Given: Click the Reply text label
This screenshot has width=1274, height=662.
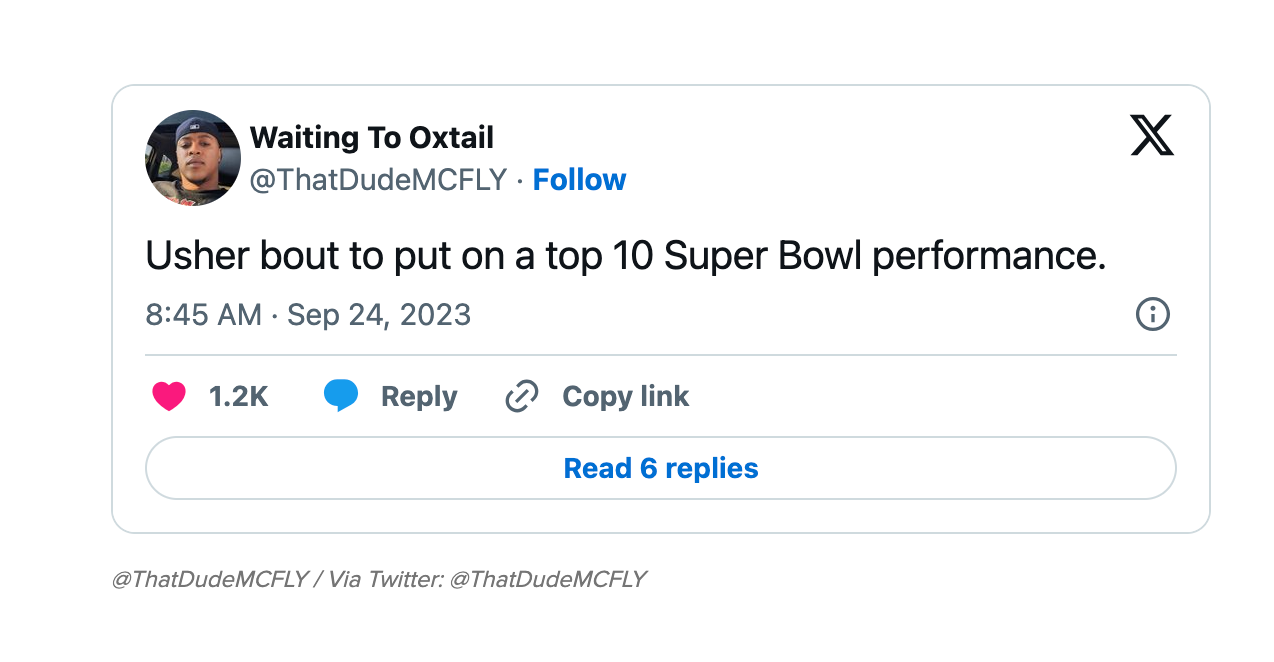Looking at the screenshot, I should 419,397.
